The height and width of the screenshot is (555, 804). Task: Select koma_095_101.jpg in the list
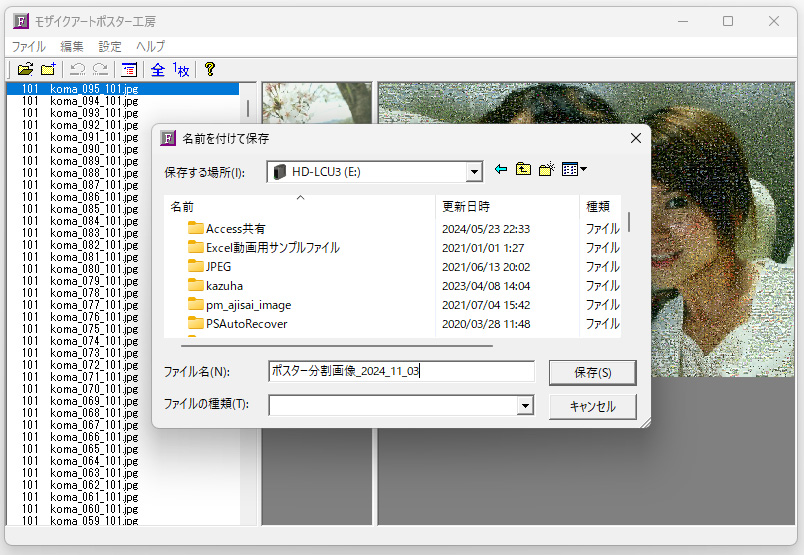click(x=123, y=89)
